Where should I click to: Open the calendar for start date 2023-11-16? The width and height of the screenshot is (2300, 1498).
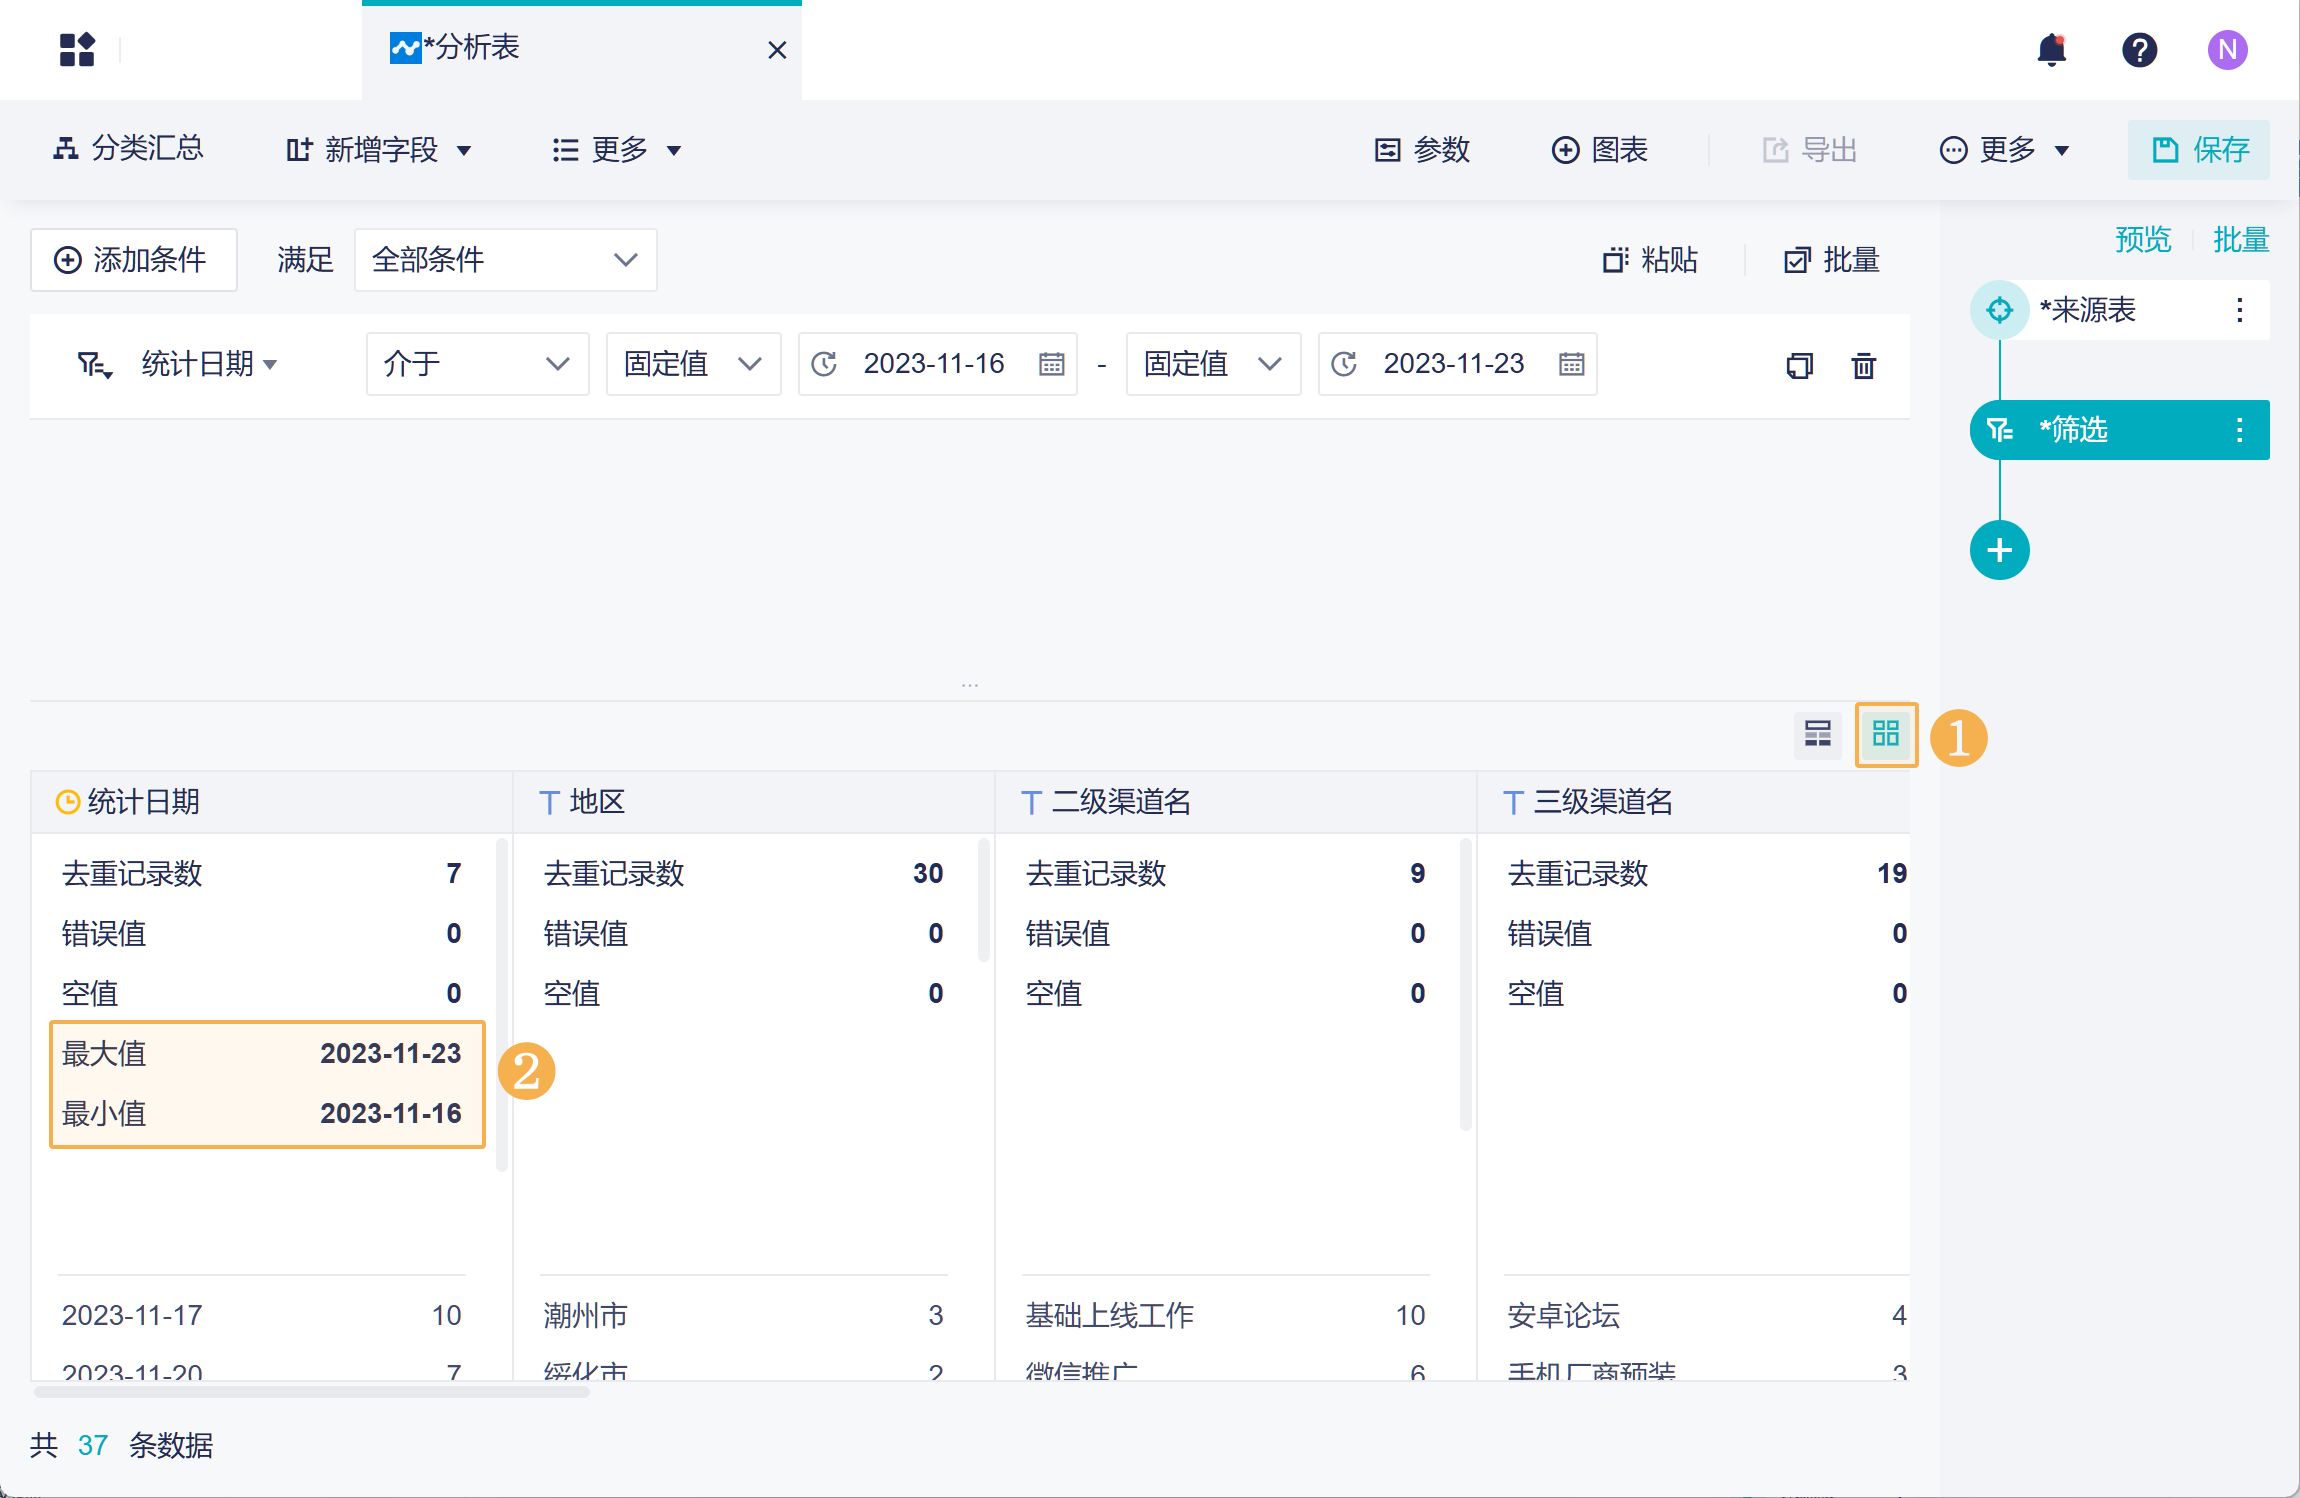(1051, 364)
